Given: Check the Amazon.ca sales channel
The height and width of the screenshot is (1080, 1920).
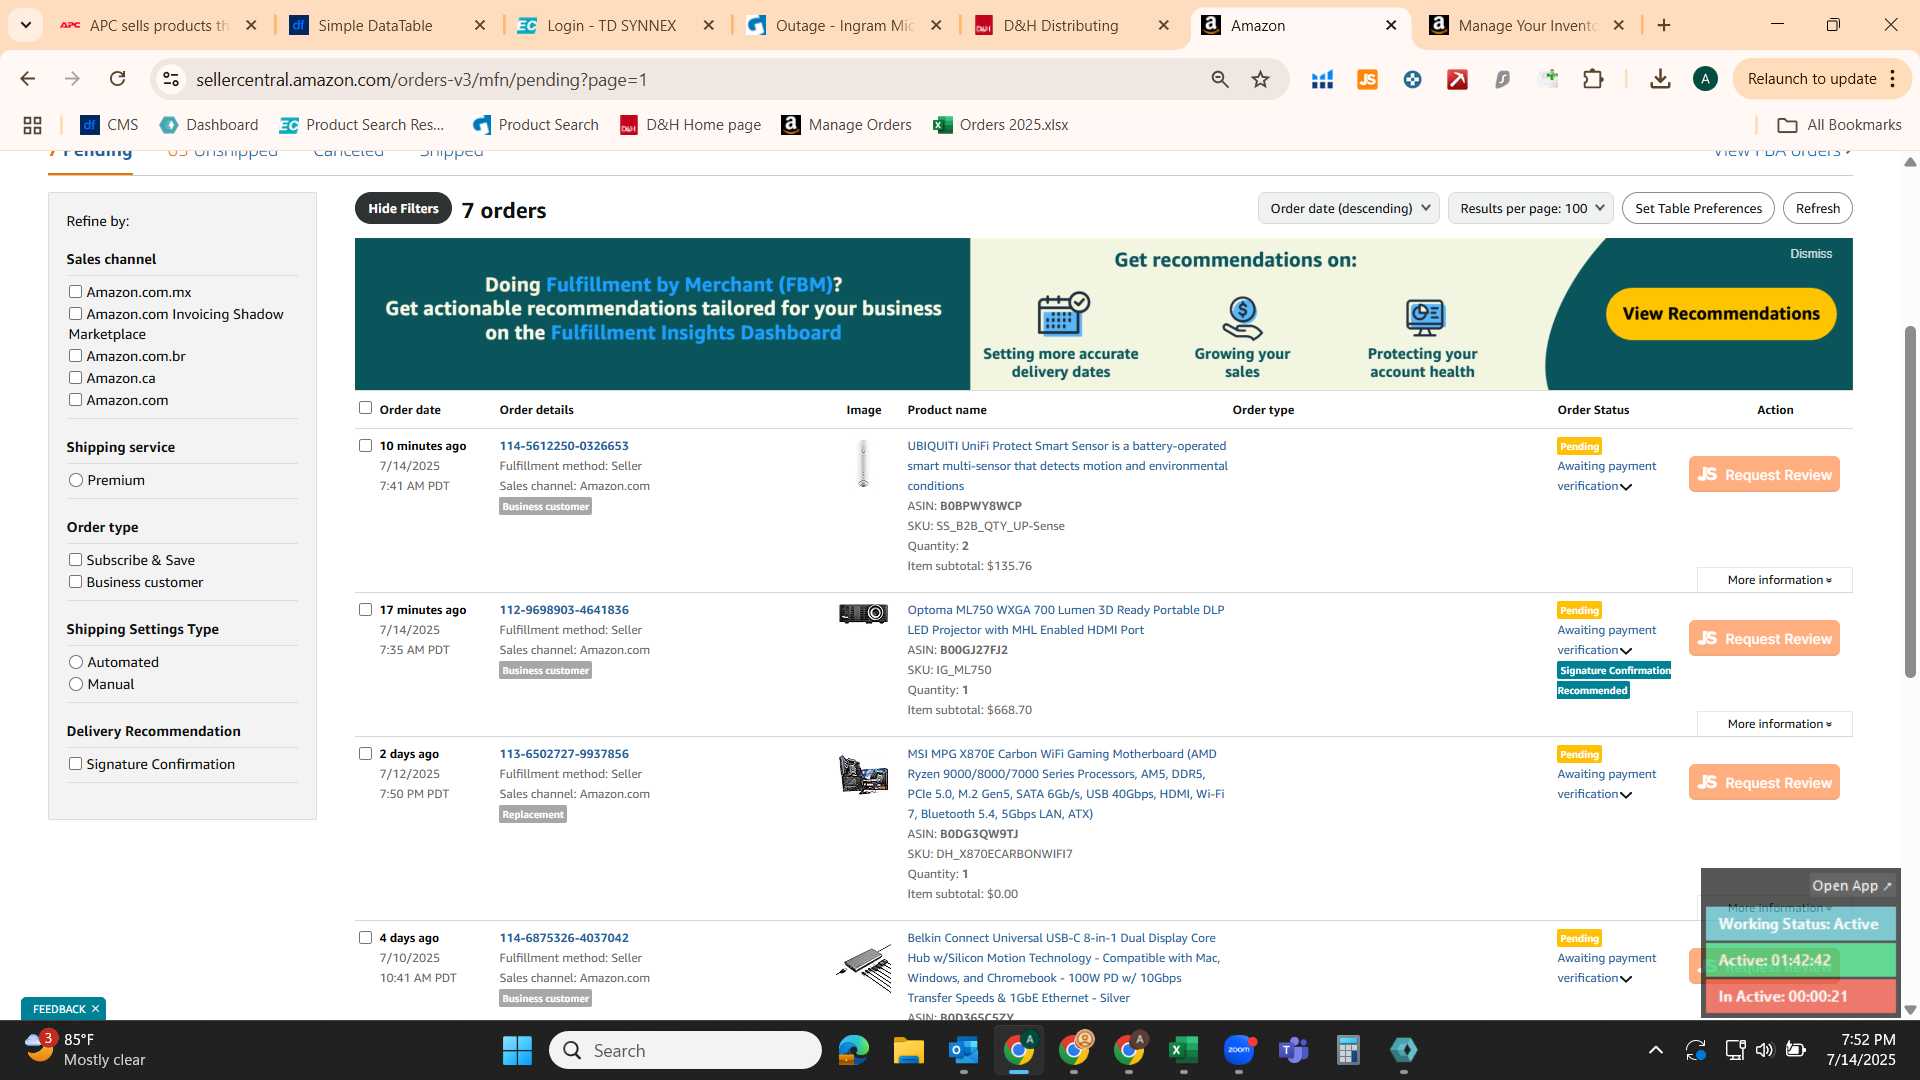Looking at the screenshot, I should point(75,378).
